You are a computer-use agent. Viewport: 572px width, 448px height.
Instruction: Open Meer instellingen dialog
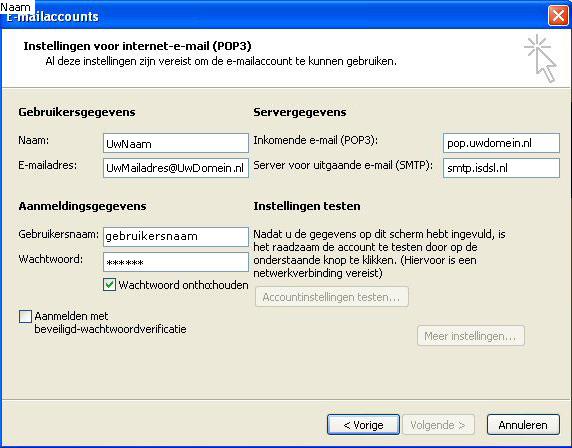[471, 336]
